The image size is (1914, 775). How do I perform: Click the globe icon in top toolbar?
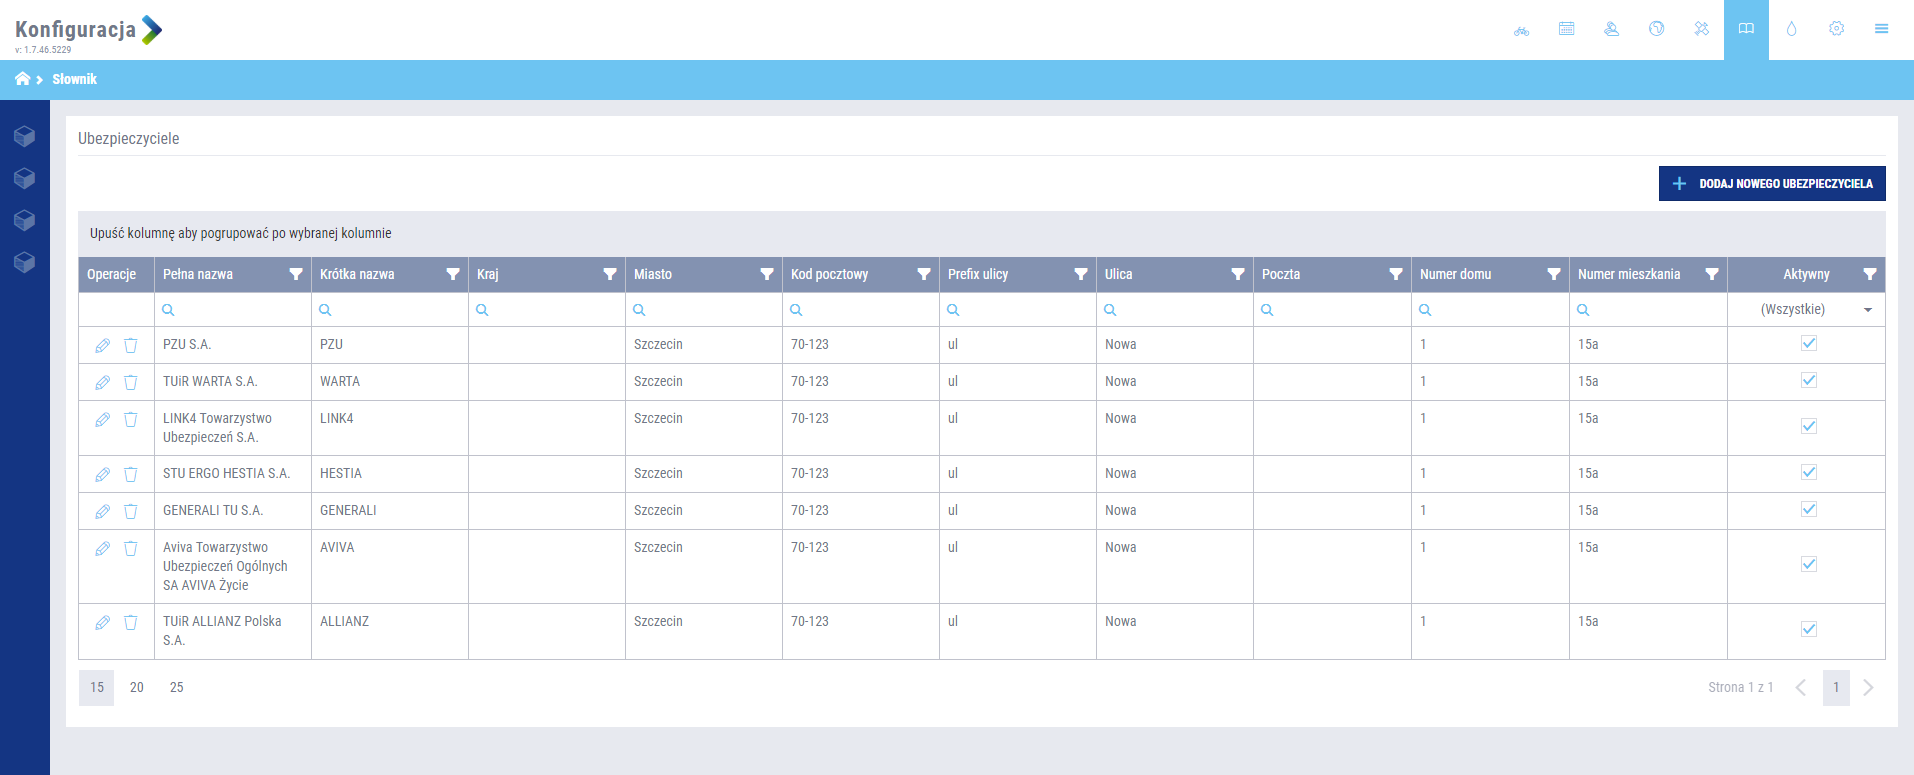[1656, 29]
